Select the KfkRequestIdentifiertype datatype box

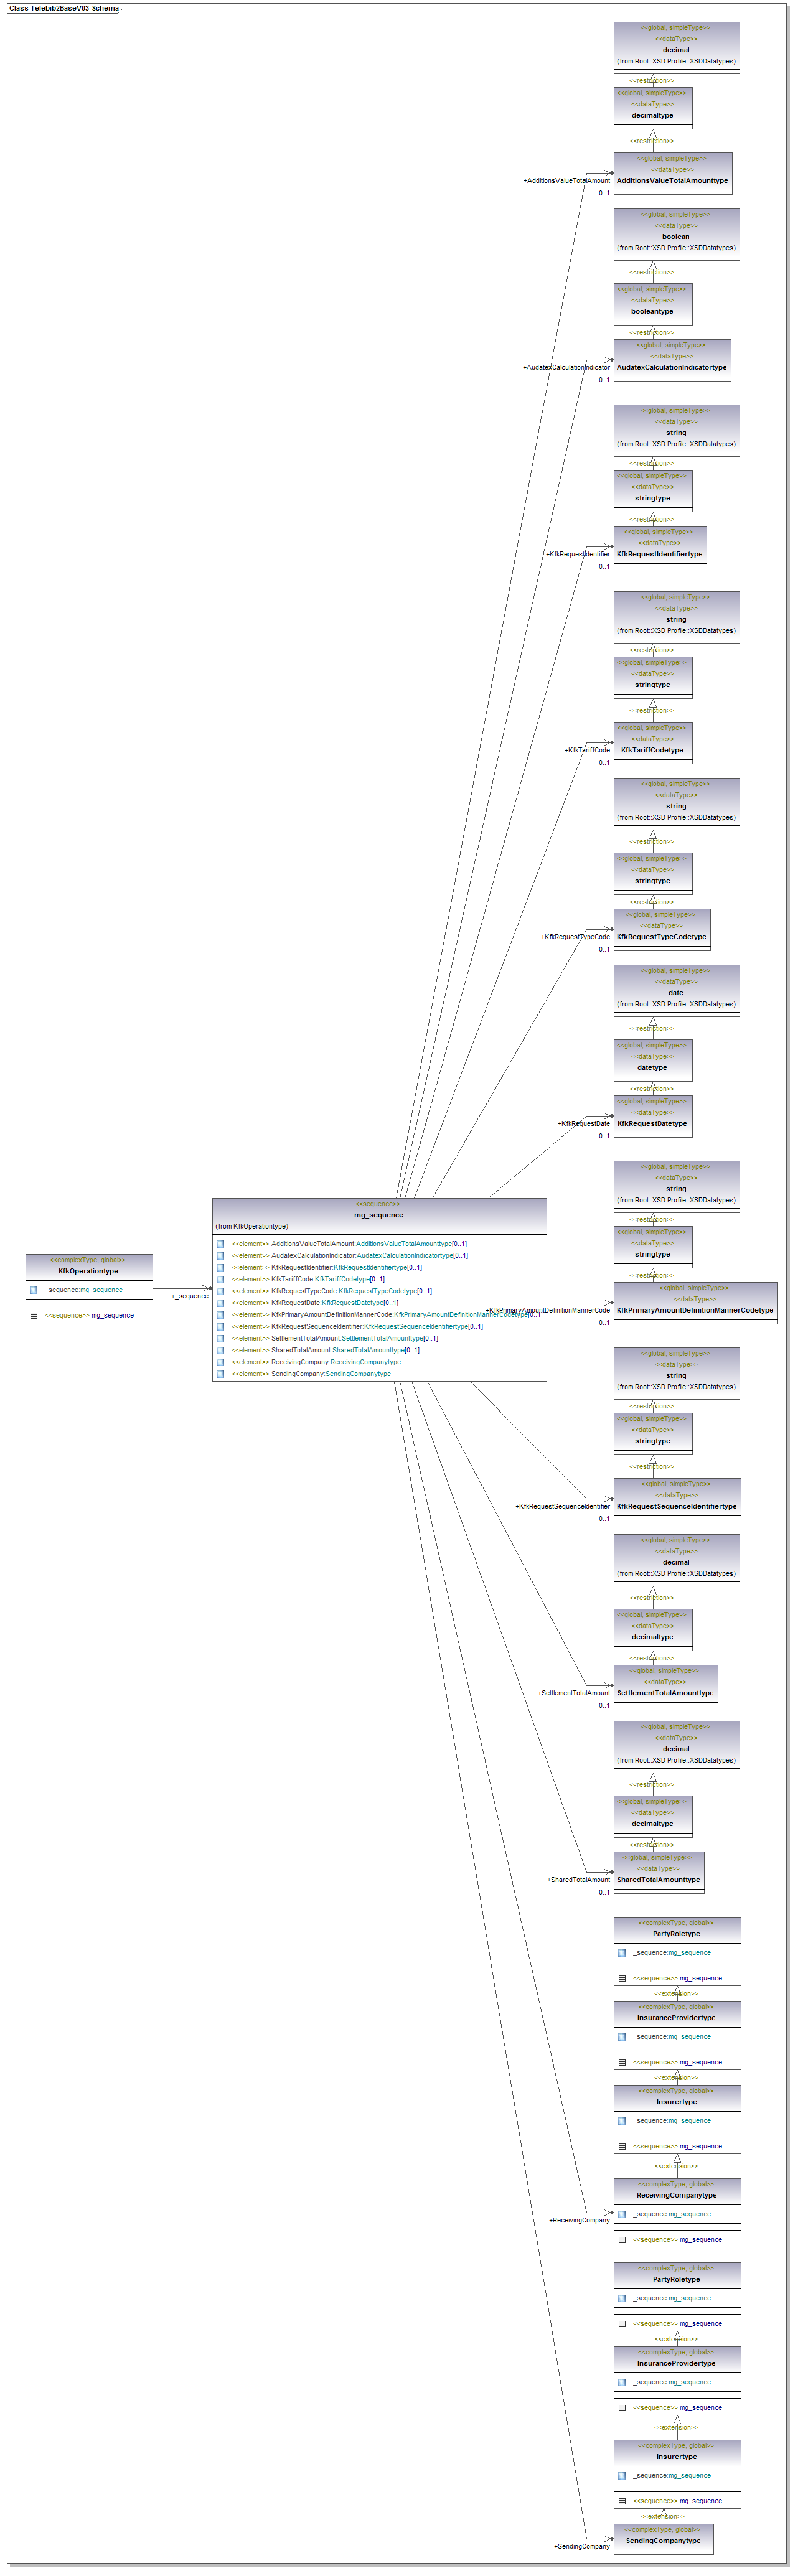[x=660, y=547]
